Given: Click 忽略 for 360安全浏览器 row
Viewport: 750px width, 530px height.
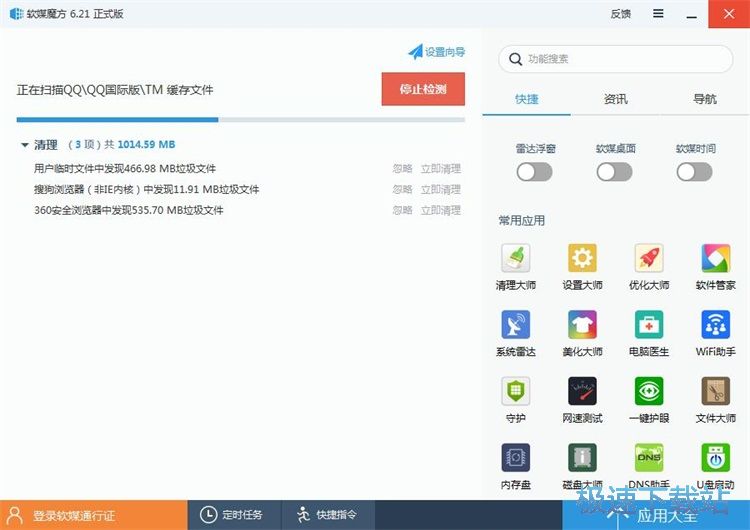Looking at the screenshot, I should point(402,210).
